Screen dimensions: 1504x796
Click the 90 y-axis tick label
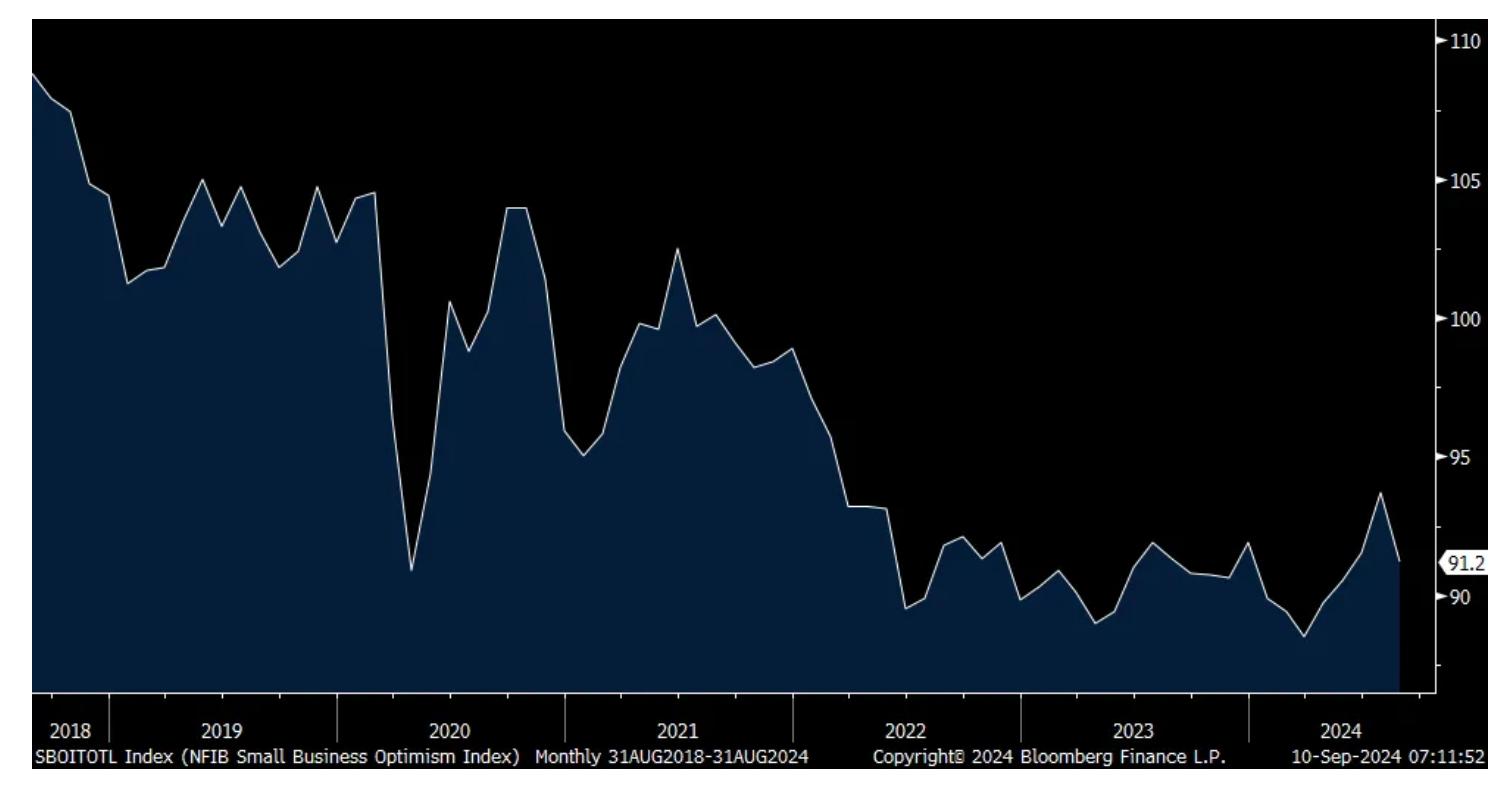[1457, 597]
